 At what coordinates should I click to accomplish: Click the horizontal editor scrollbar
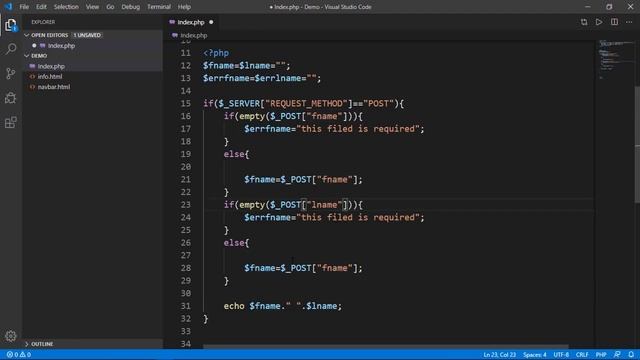tap(386, 346)
